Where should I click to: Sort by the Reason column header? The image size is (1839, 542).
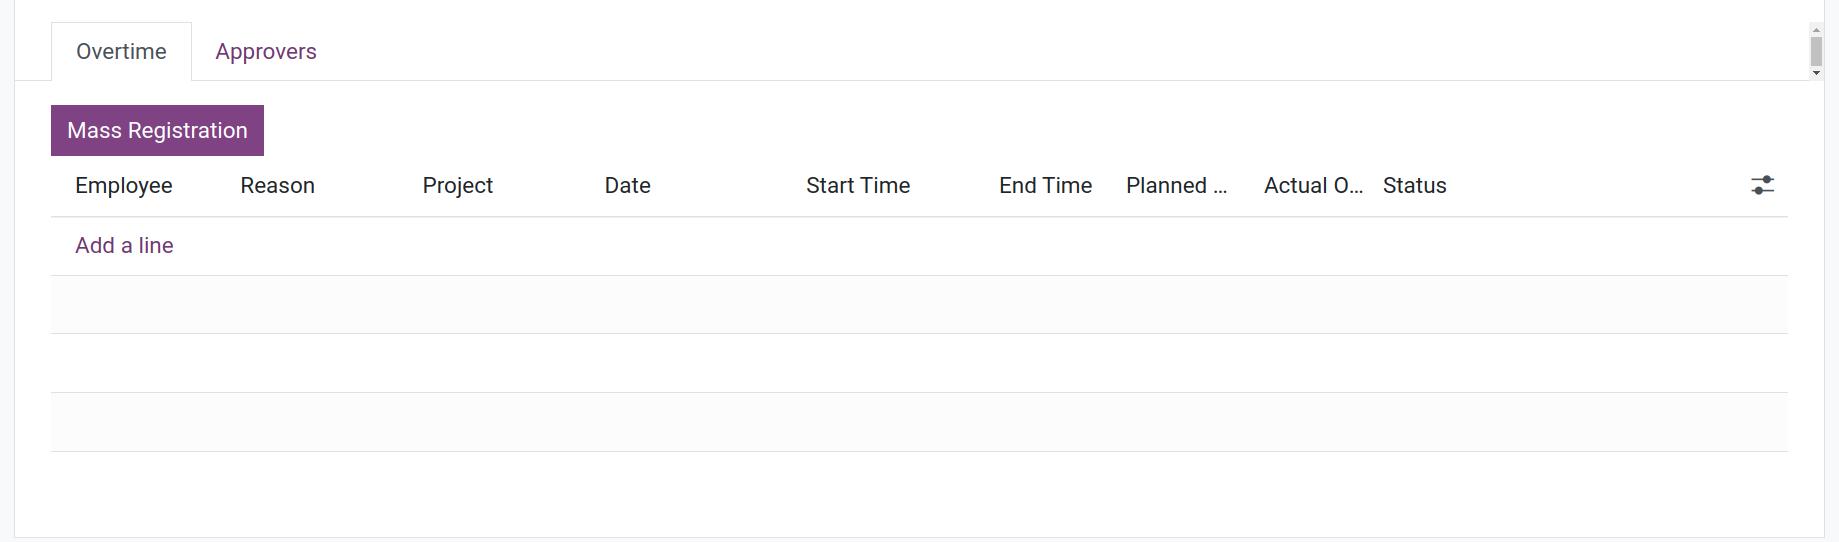pos(277,186)
